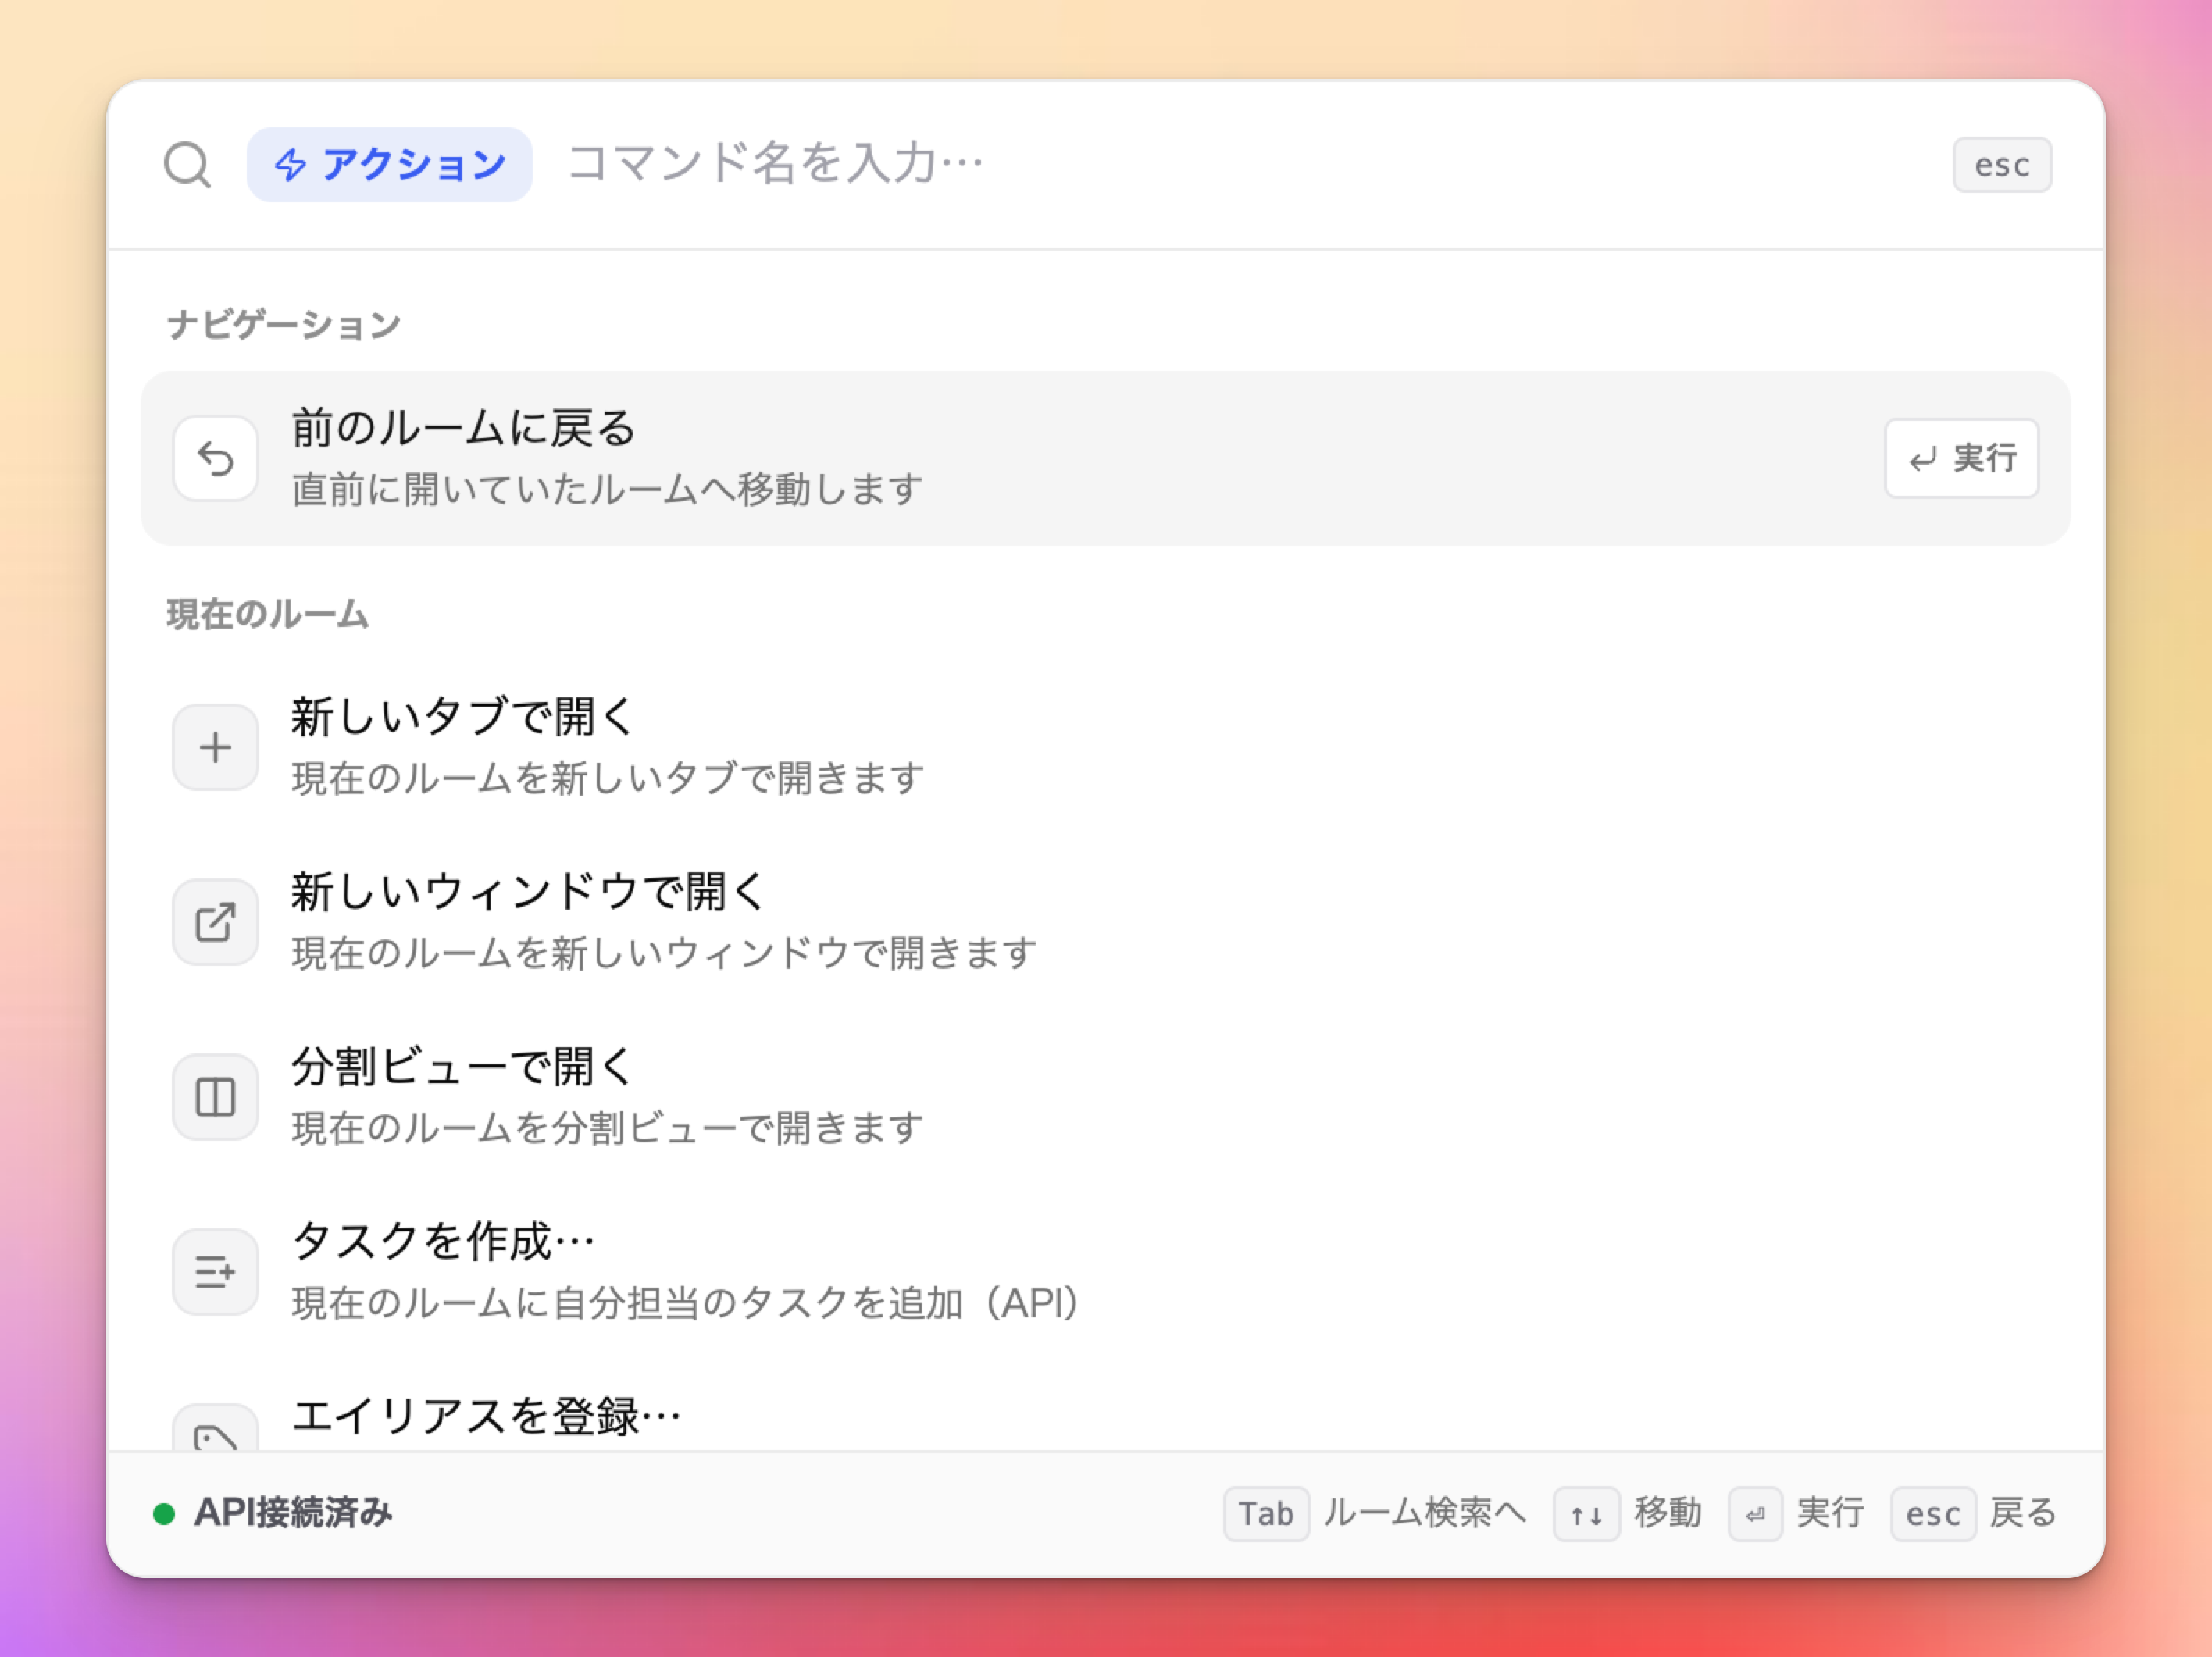Click the アクション mode chip
Image resolution: width=2212 pixels, height=1657 pixels.
tap(389, 164)
